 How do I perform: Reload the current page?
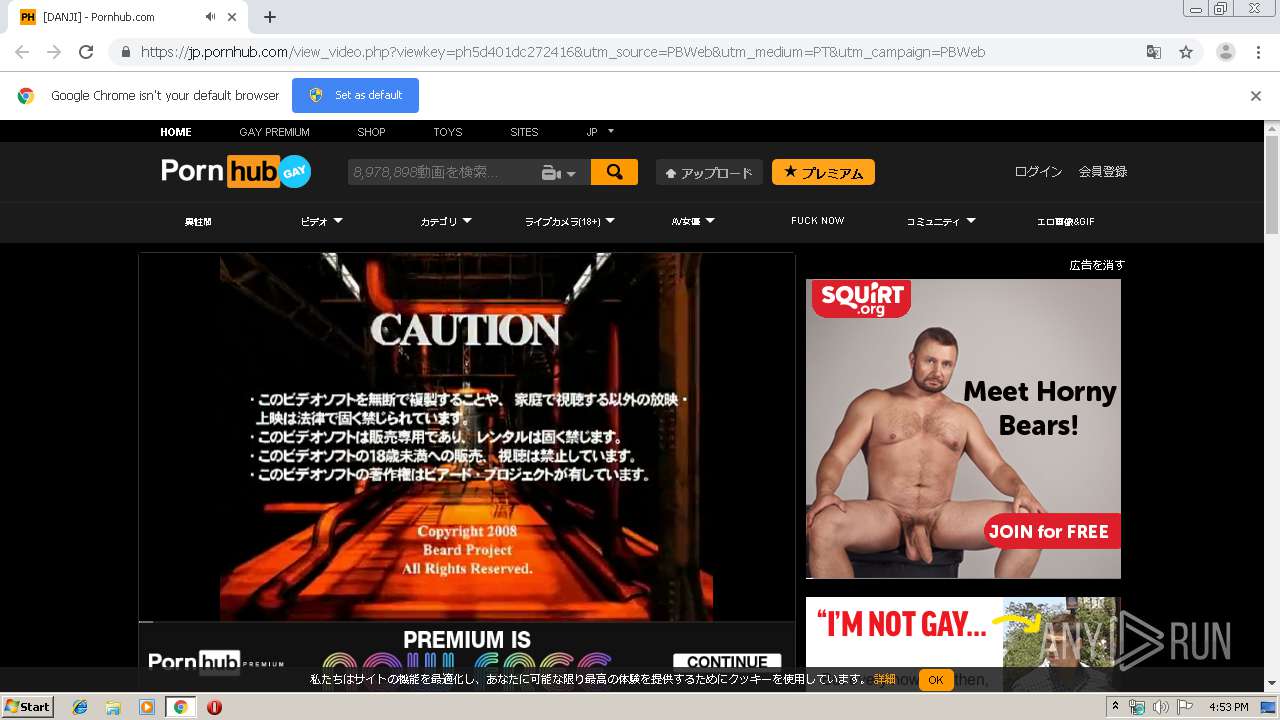[86, 52]
